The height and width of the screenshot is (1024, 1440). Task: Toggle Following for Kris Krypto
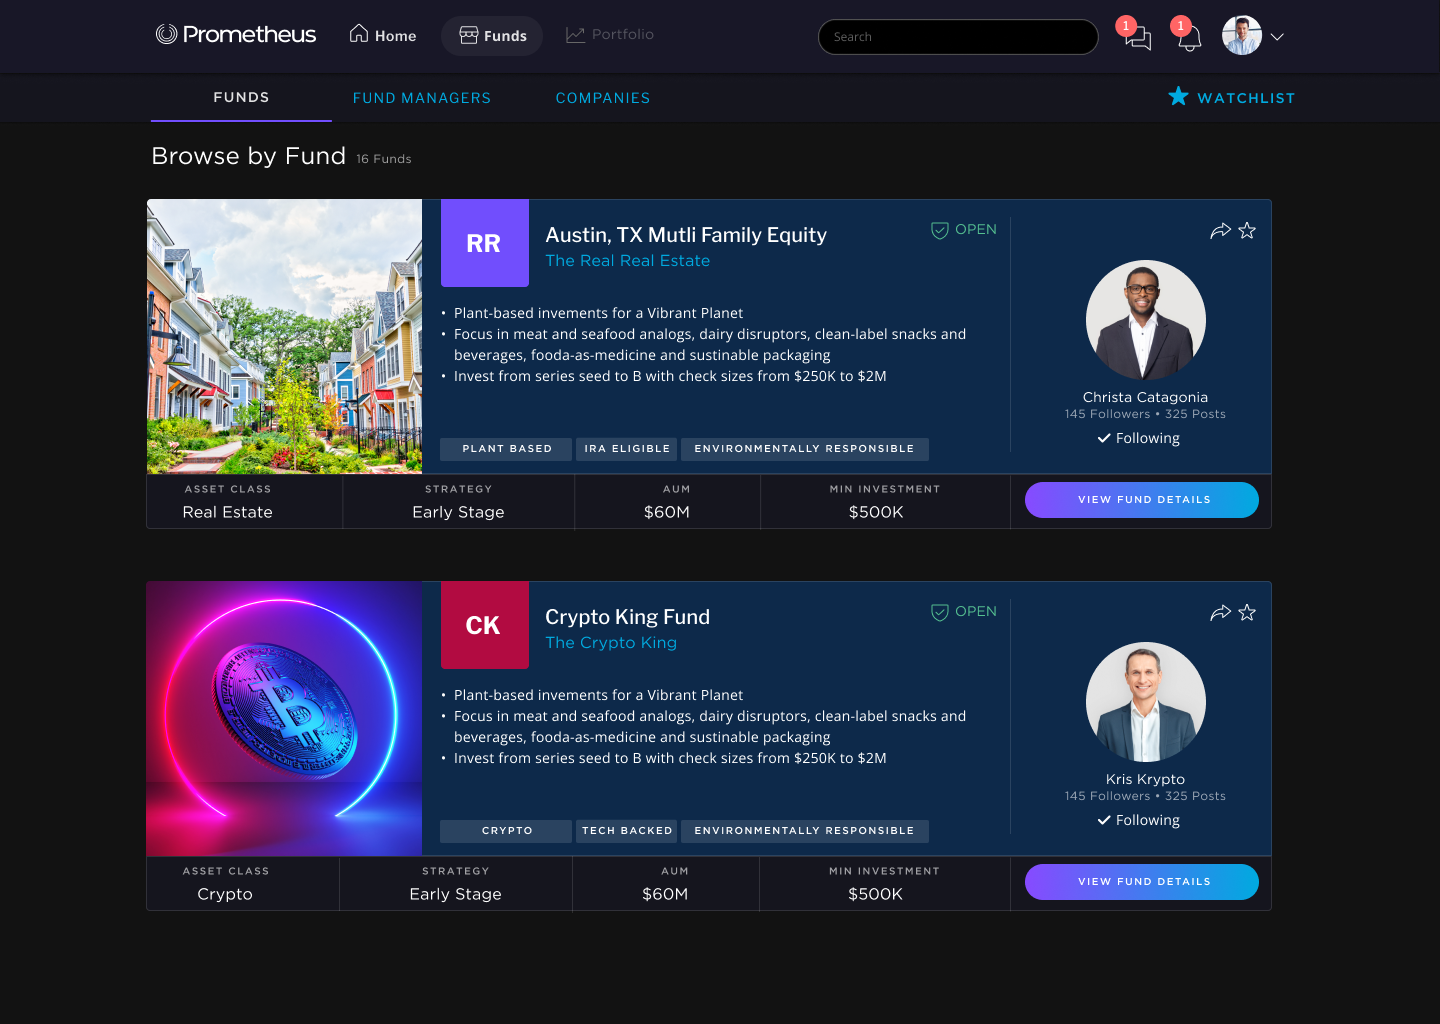click(1139, 820)
